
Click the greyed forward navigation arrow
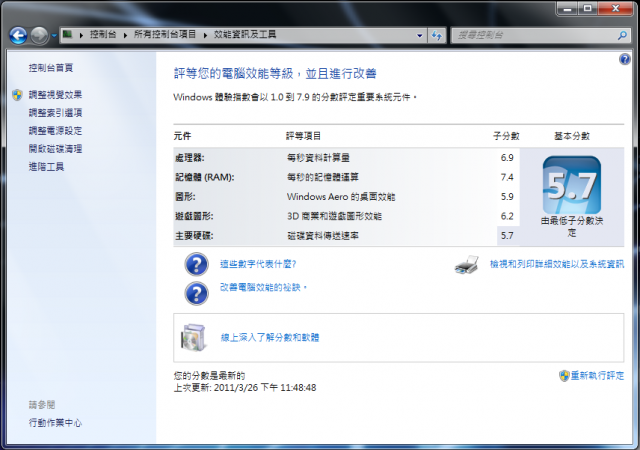click(39, 36)
